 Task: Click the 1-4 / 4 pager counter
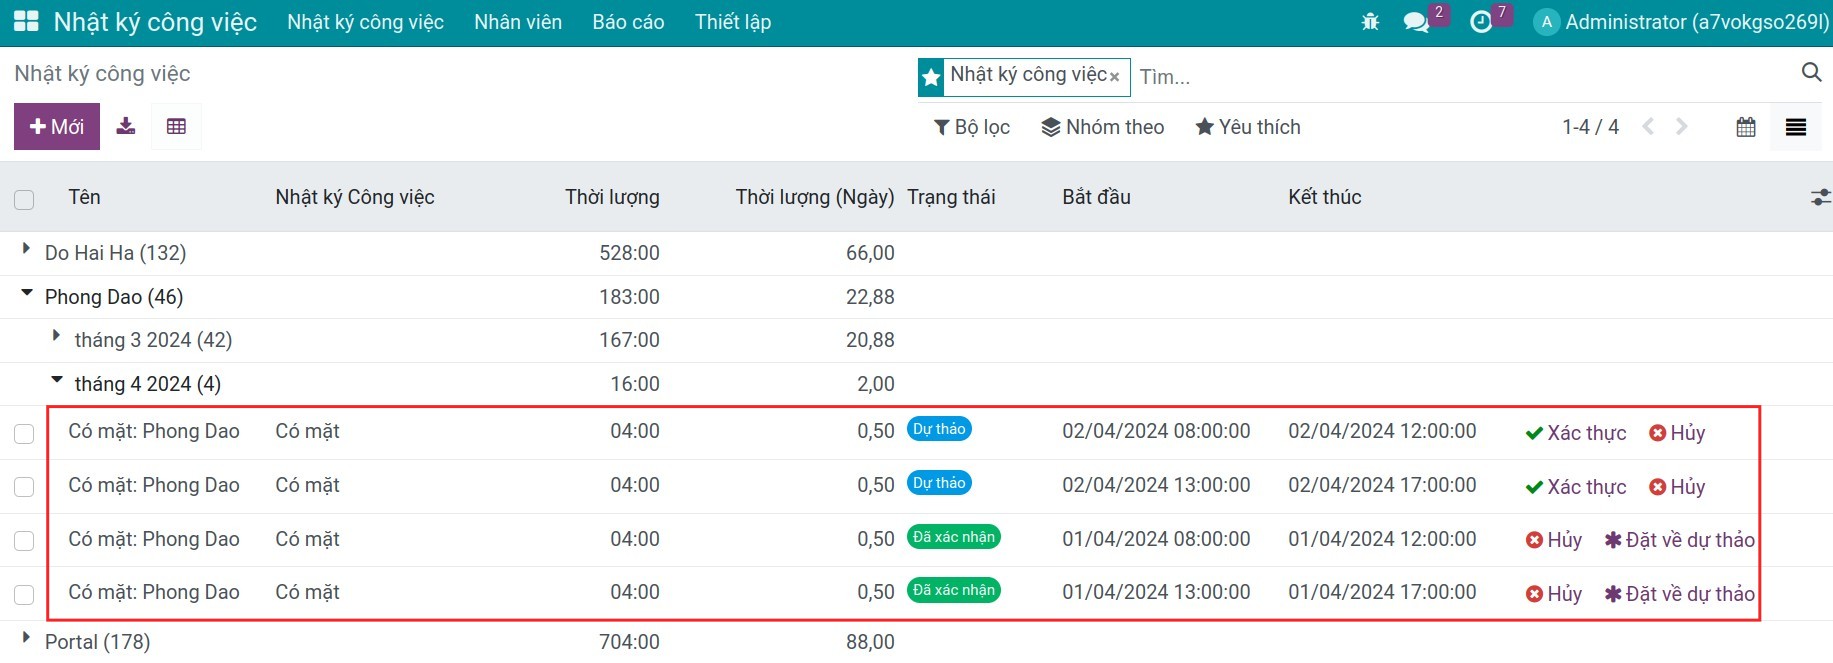click(1590, 127)
